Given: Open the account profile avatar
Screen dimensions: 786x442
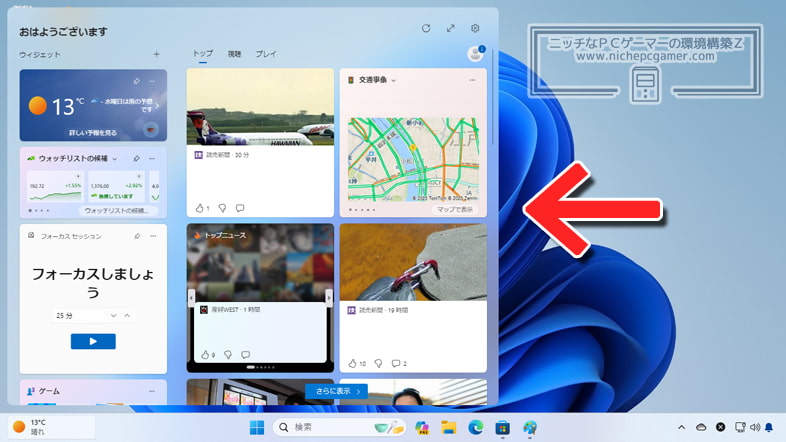Looking at the screenshot, I should tap(475, 54).
